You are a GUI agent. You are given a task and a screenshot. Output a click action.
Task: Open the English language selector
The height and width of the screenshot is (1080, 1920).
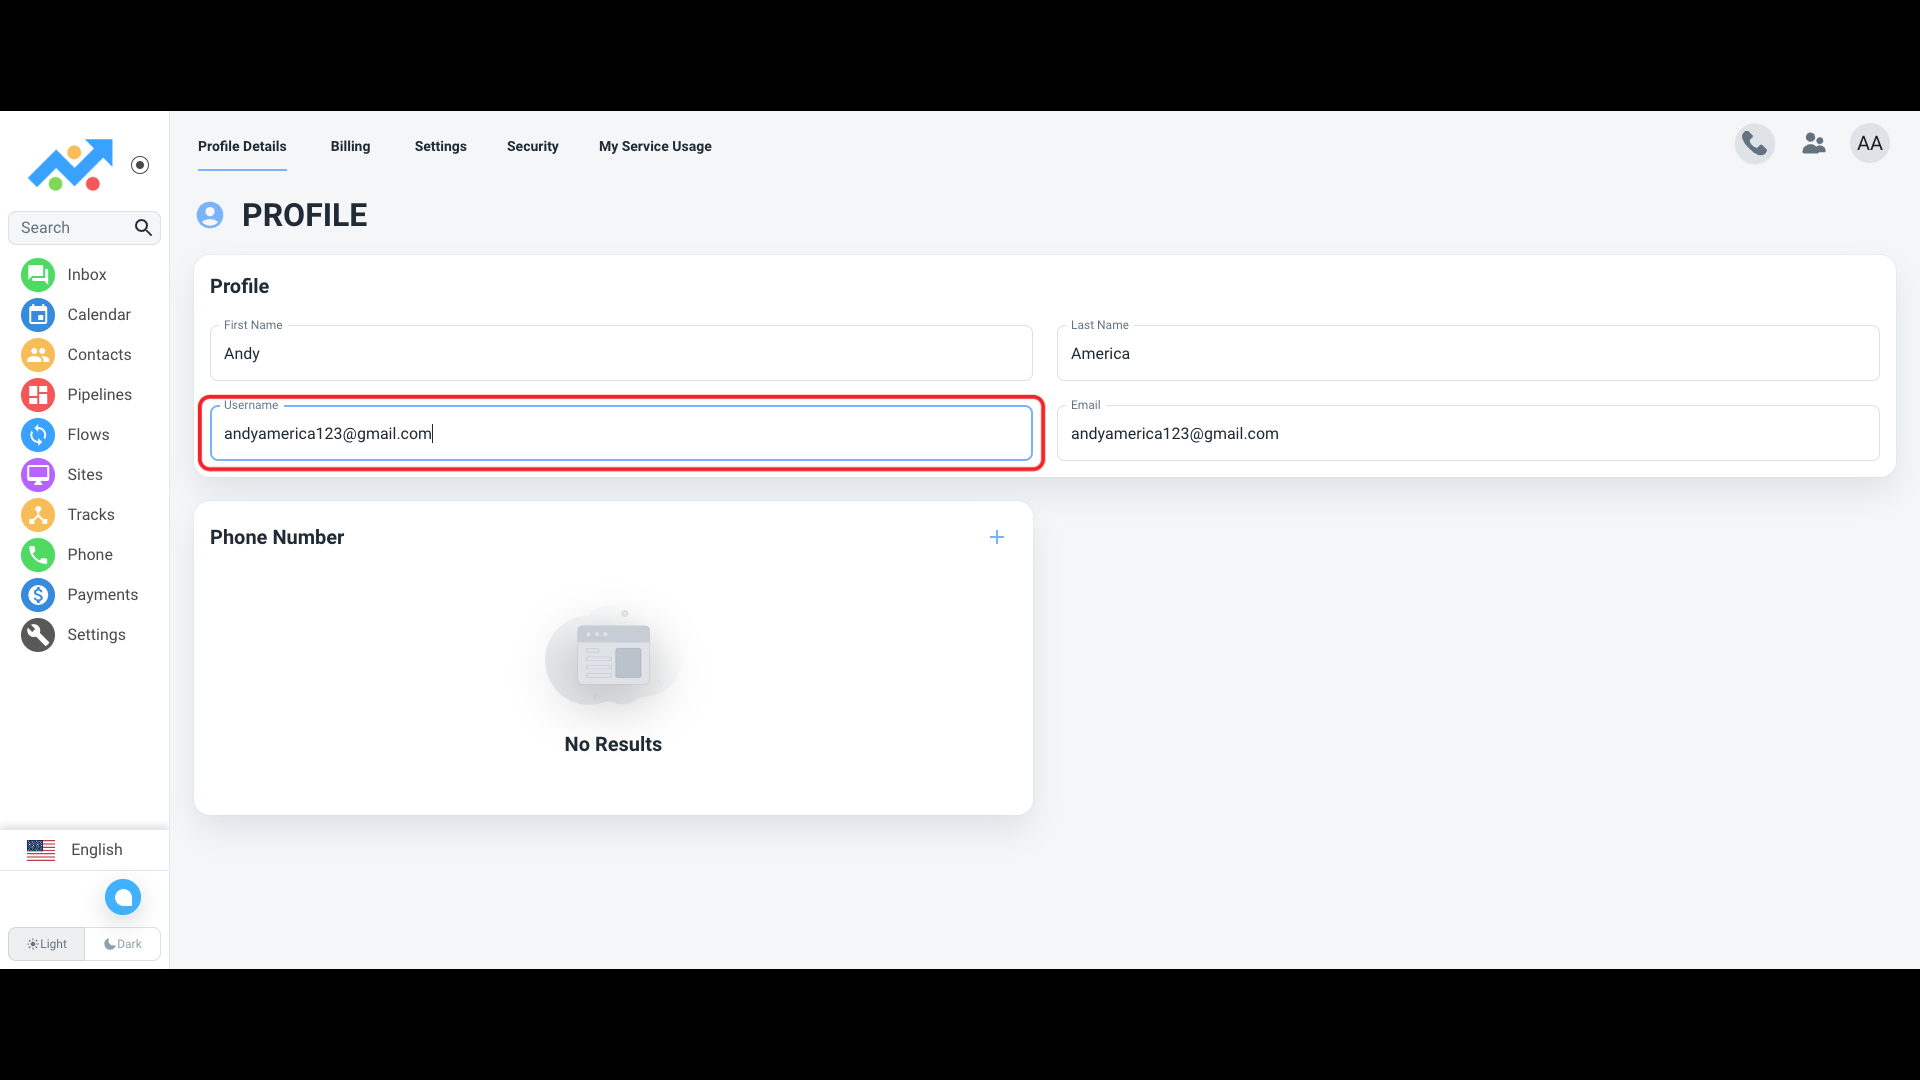coord(84,850)
